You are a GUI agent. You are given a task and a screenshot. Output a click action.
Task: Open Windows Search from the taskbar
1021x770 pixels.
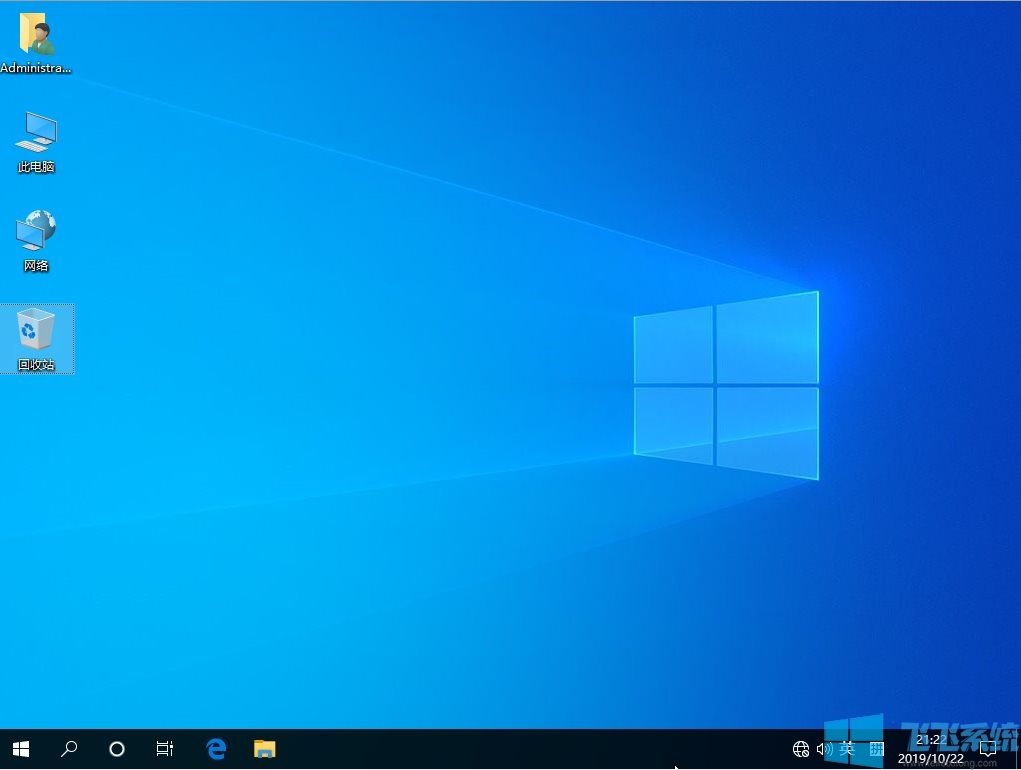69,748
